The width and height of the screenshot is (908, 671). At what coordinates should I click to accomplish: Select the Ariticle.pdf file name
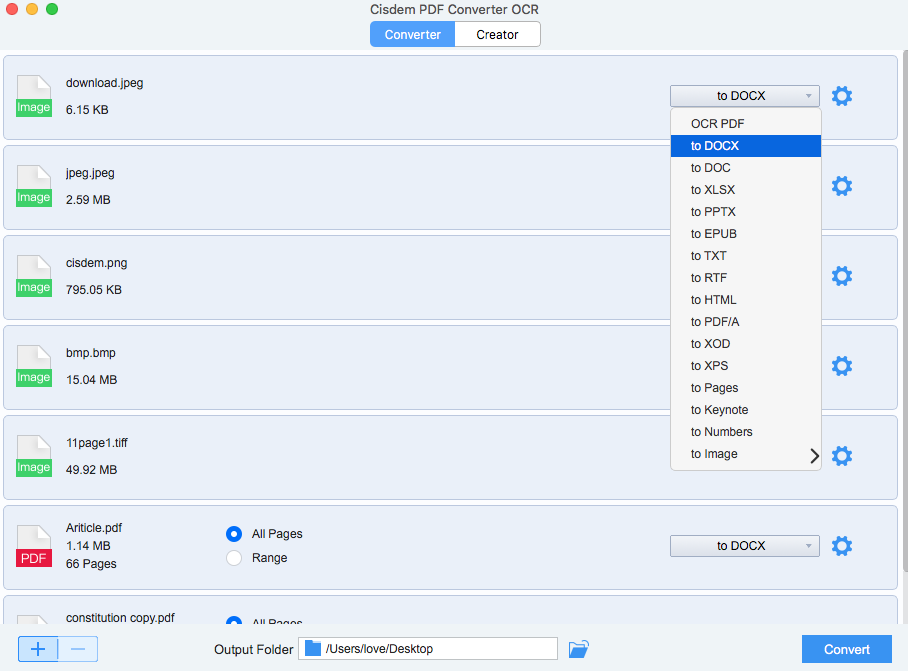[94, 528]
